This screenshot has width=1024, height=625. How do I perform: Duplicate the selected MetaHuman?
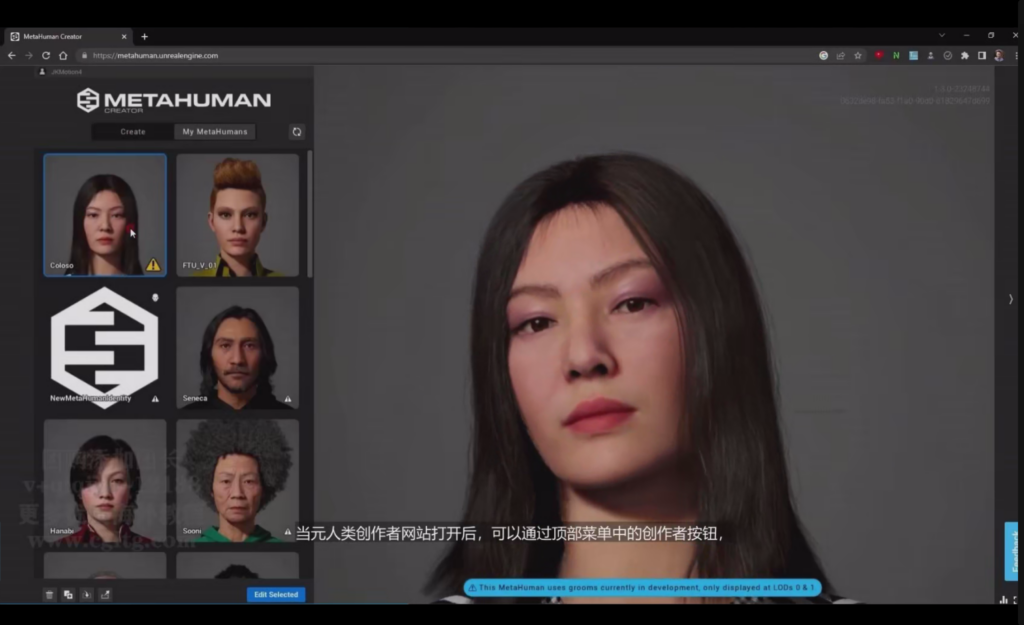[x=68, y=594]
